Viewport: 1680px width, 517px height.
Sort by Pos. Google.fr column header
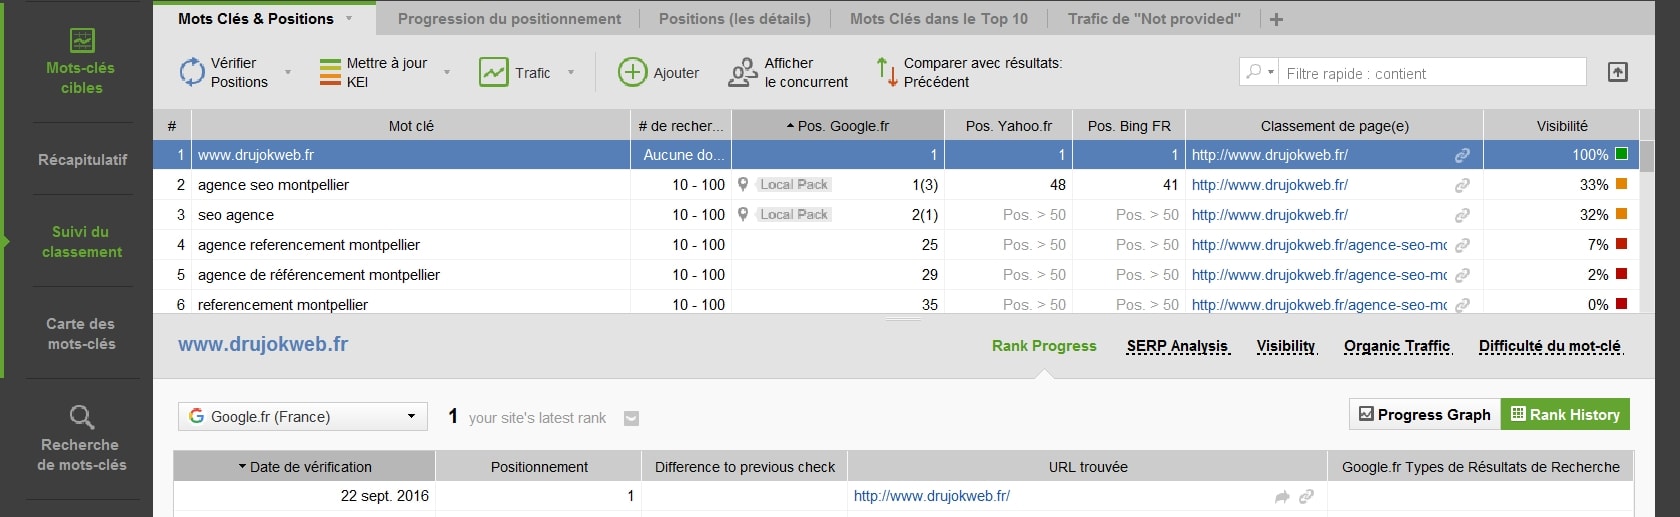(838, 126)
